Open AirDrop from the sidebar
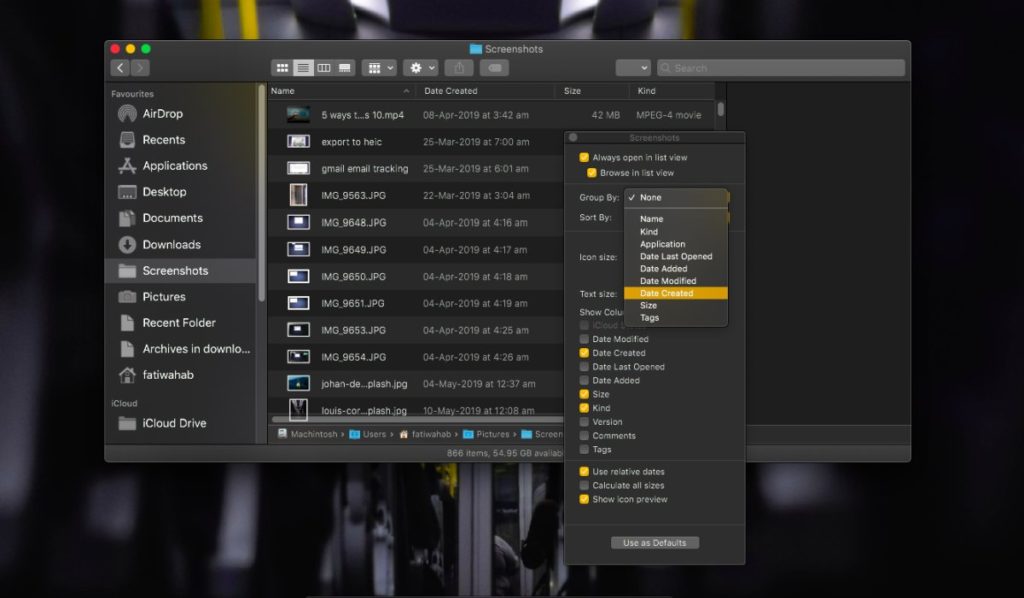The width and height of the screenshot is (1024, 598). pos(162,113)
